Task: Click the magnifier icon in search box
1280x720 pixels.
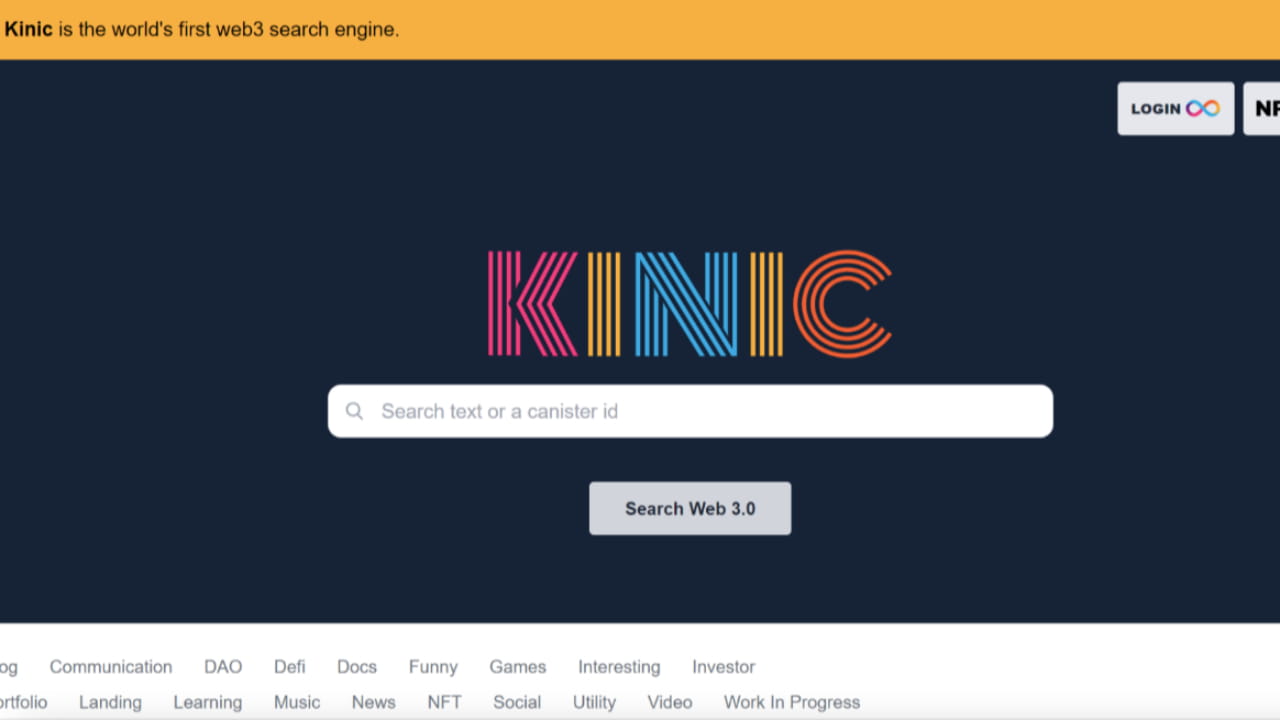Action: click(354, 411)
